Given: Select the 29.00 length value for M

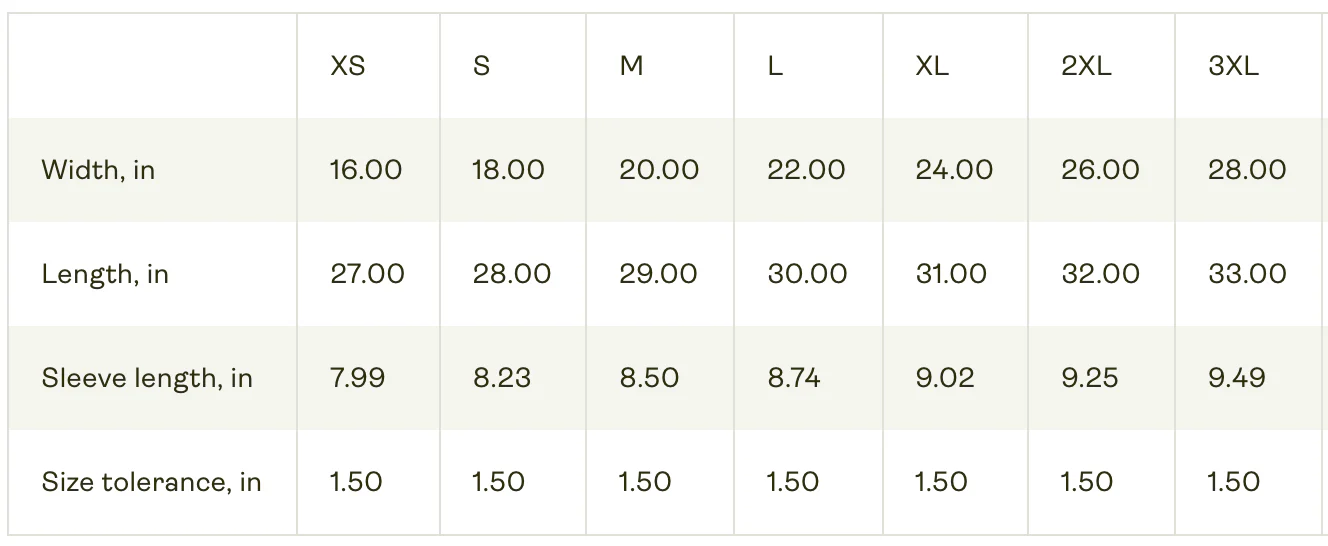Looking at the screenshot, I should pos(658,274).
